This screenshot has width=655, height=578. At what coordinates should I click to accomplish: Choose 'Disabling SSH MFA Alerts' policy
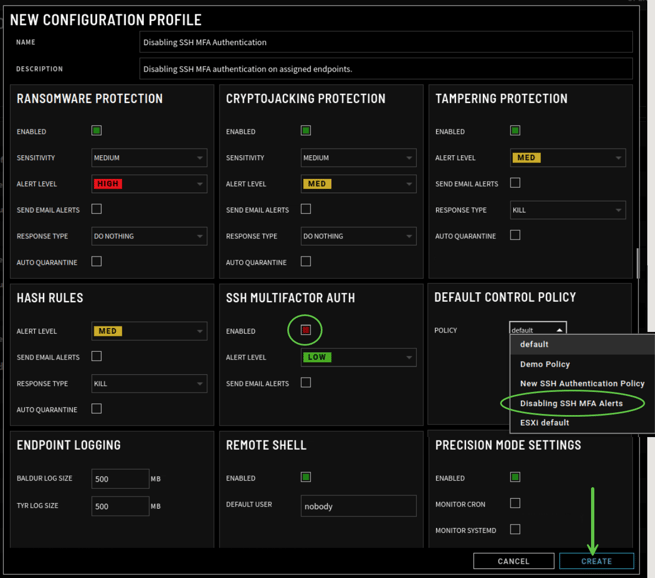[582, 403]
